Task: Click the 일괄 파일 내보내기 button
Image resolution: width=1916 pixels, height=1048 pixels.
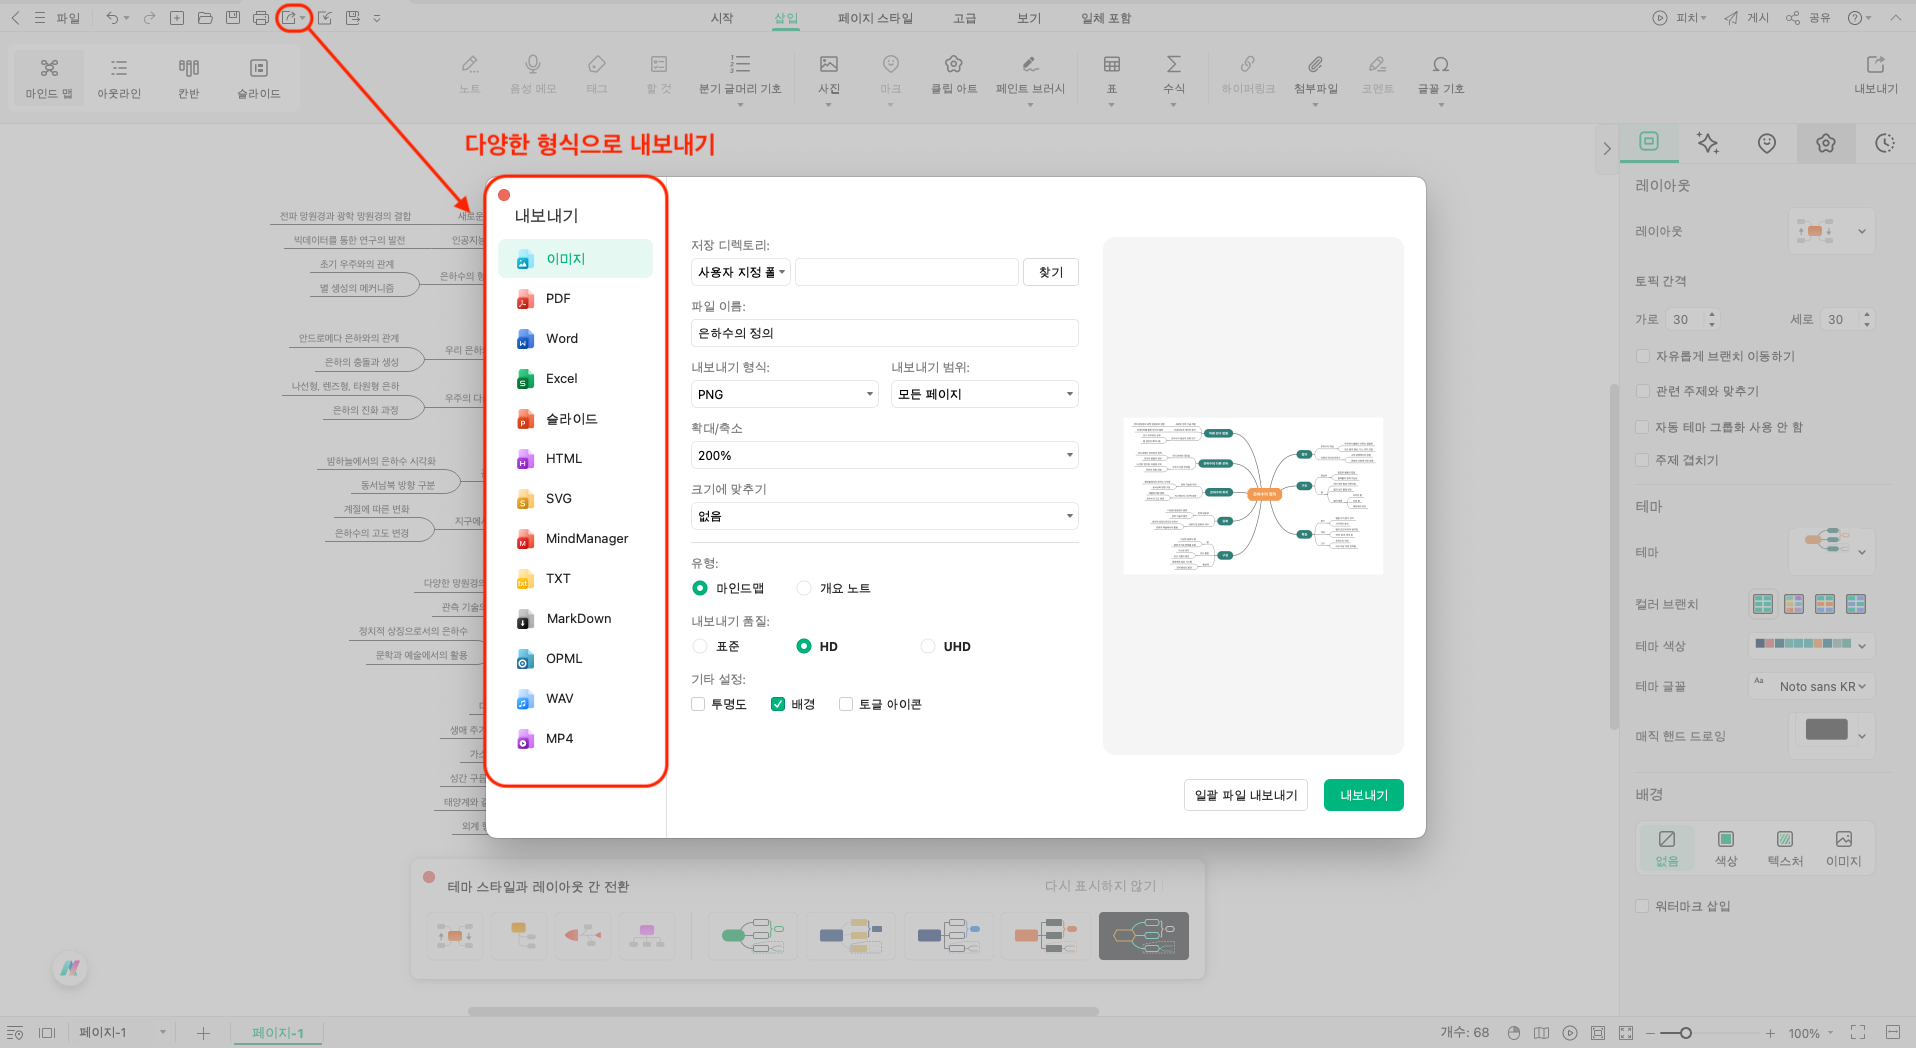Action: click(x=1245, y=795)
